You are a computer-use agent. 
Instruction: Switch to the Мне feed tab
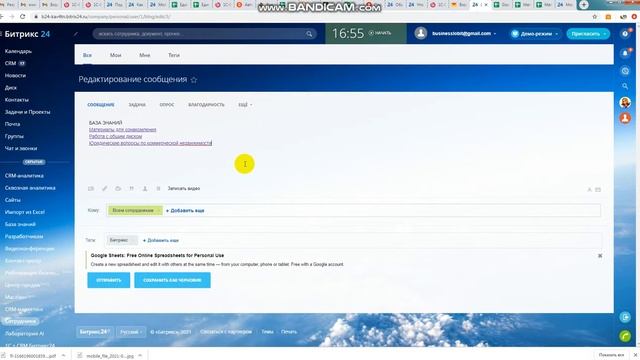(144, 55)
